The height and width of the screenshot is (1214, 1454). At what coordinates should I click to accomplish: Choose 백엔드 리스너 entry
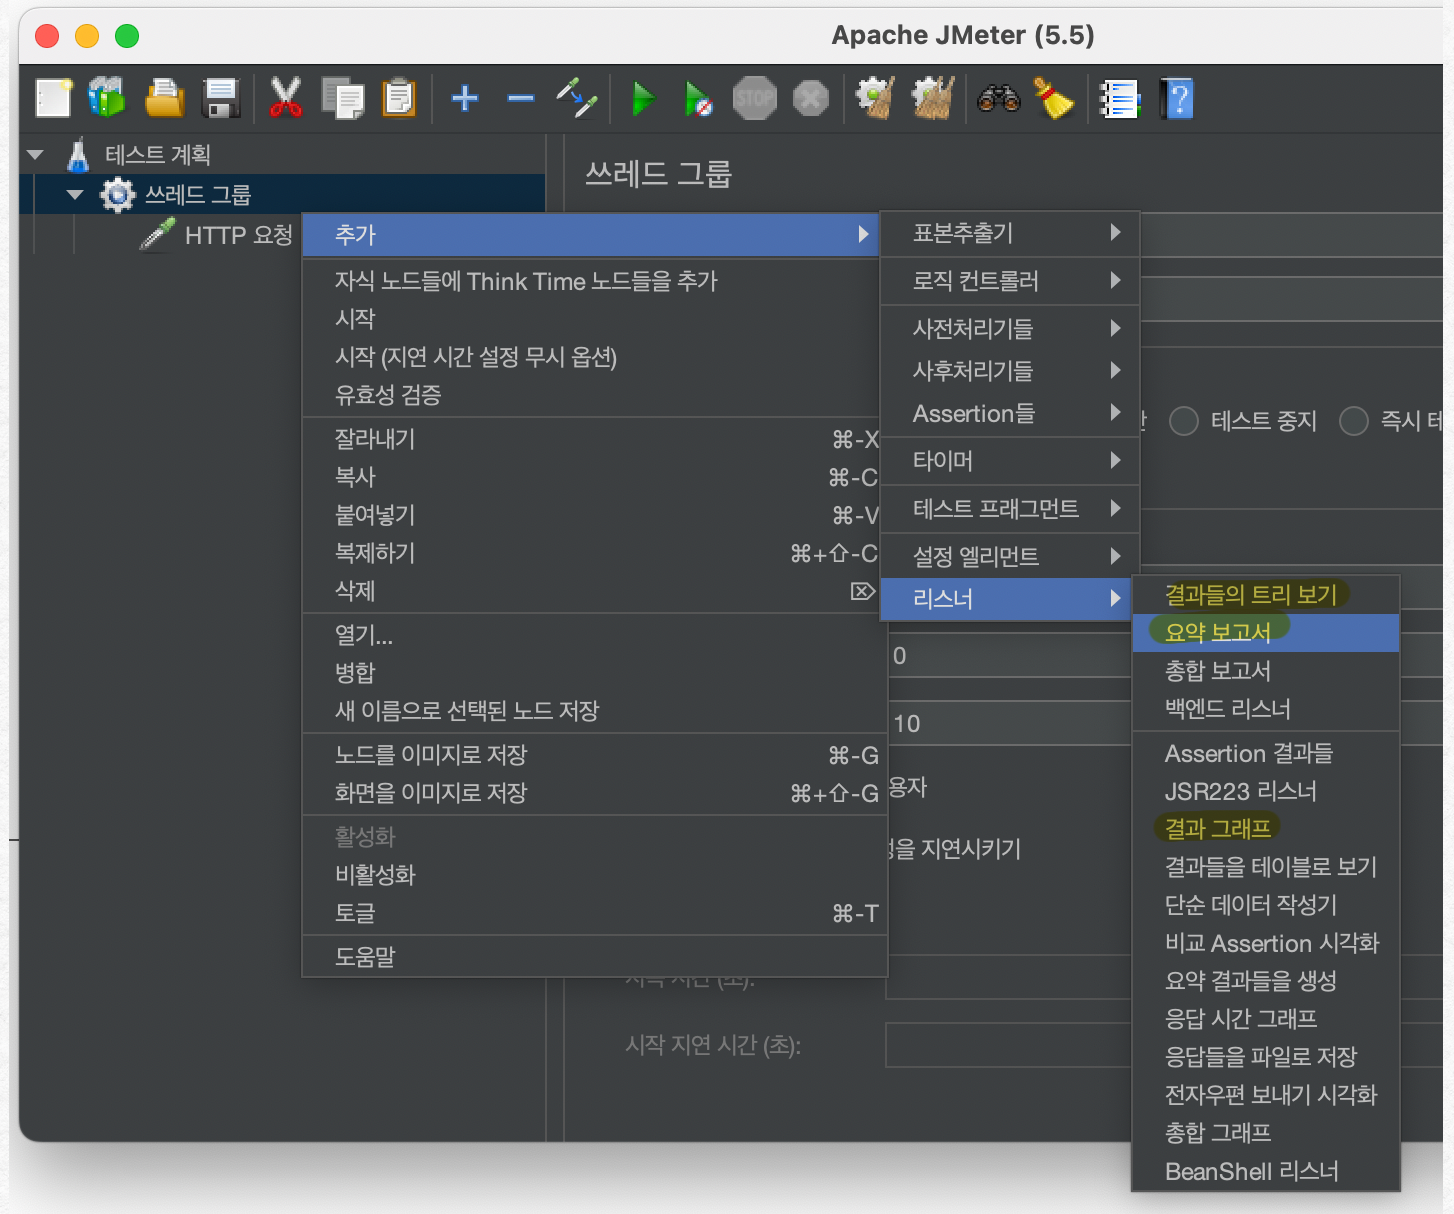pyautogui.click(x=1266, y=709)
